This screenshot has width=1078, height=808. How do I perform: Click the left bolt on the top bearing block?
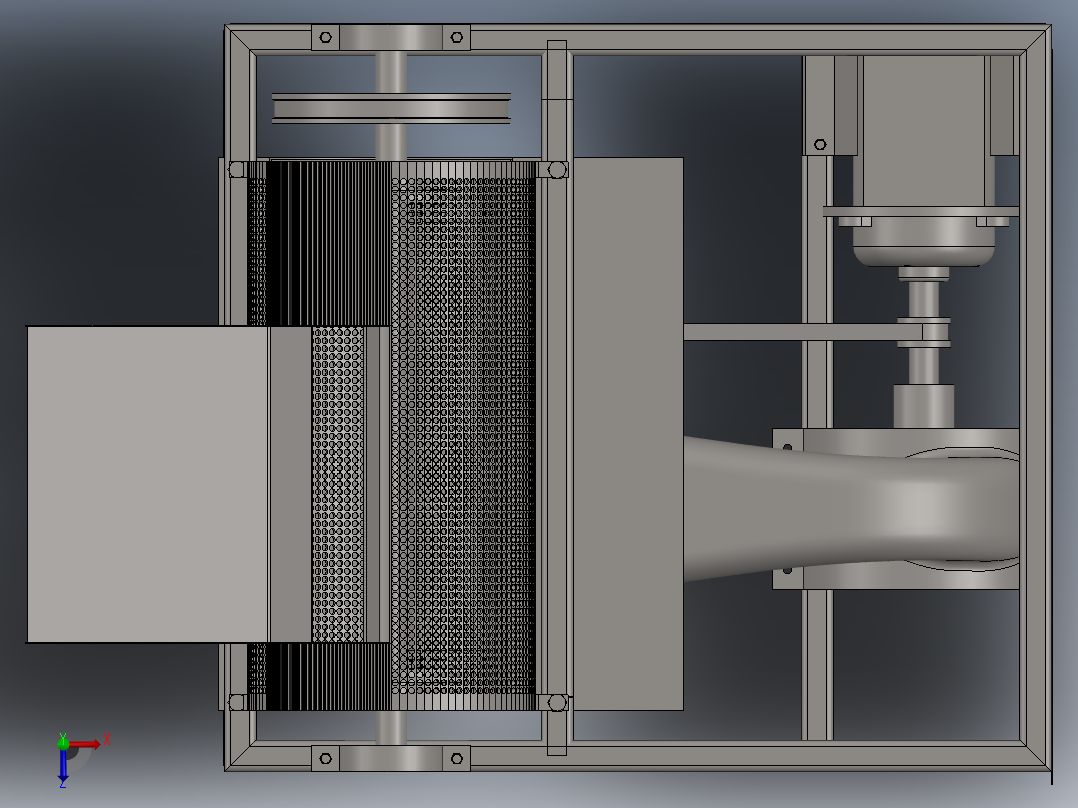tap(326, 37)
